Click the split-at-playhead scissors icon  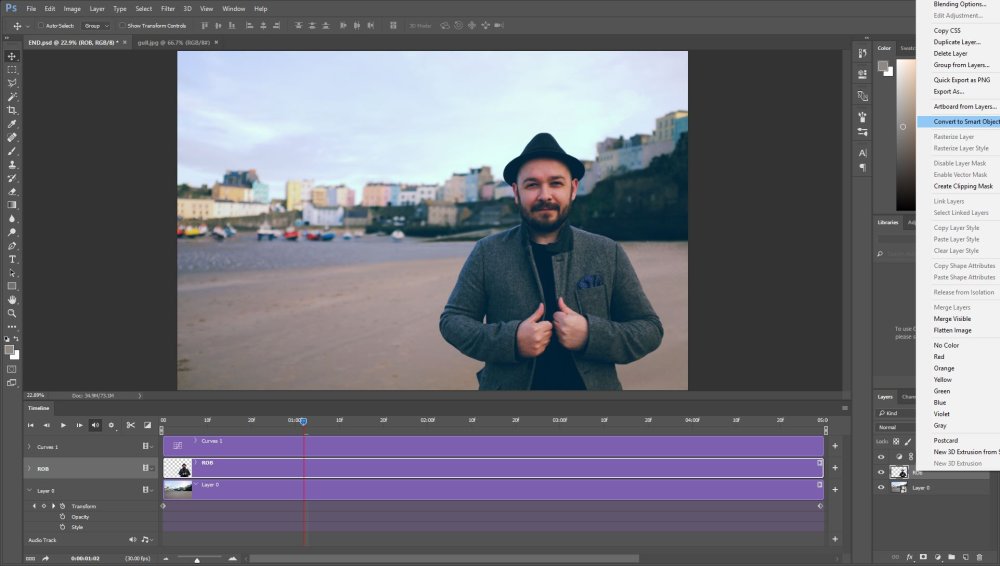(x=130, y=425)
